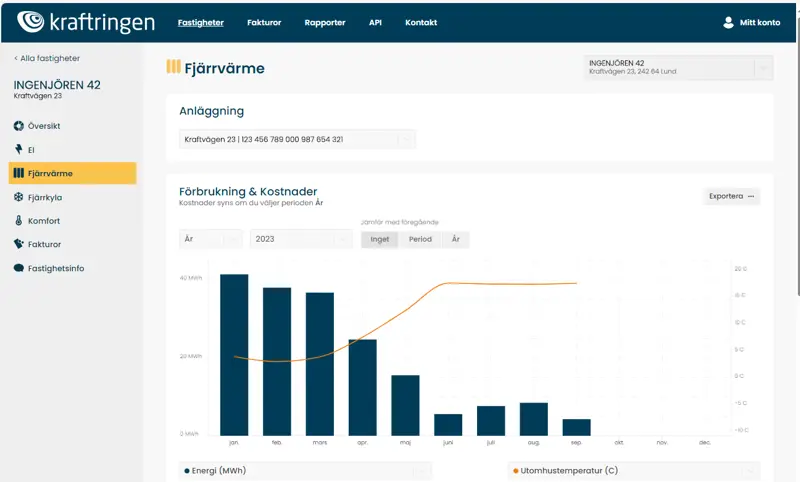Expand the 2023 year dropdown
800x482 pixels.
300,239
